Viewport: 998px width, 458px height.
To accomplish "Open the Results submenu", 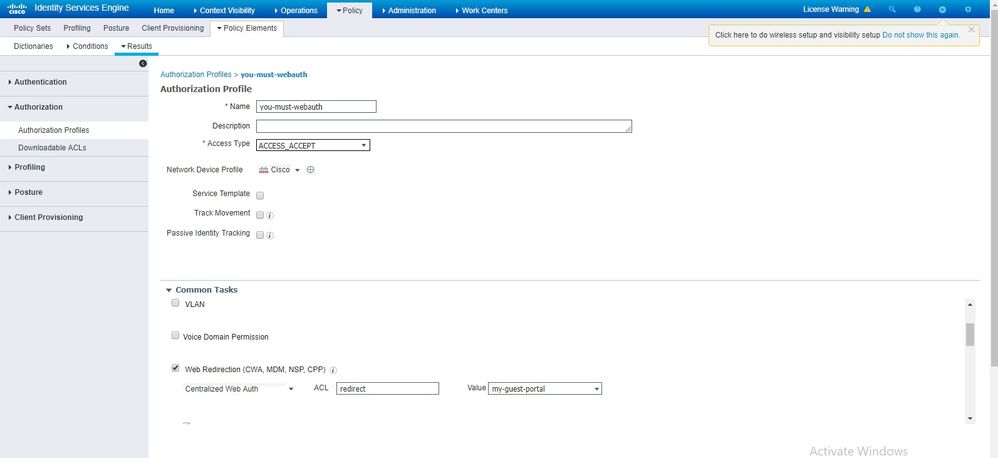I will click(x=136, y=46).
